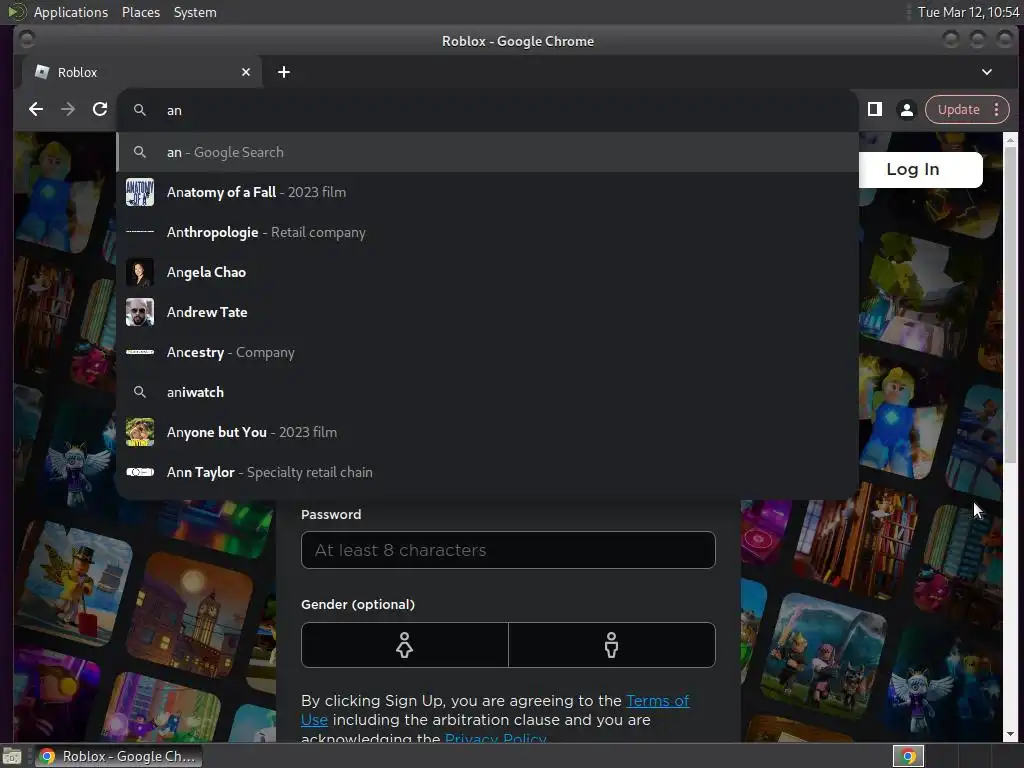Viewport: 1024px width, 768px height.
Task: Click the search magnifier in address bar
Action: 140,110
